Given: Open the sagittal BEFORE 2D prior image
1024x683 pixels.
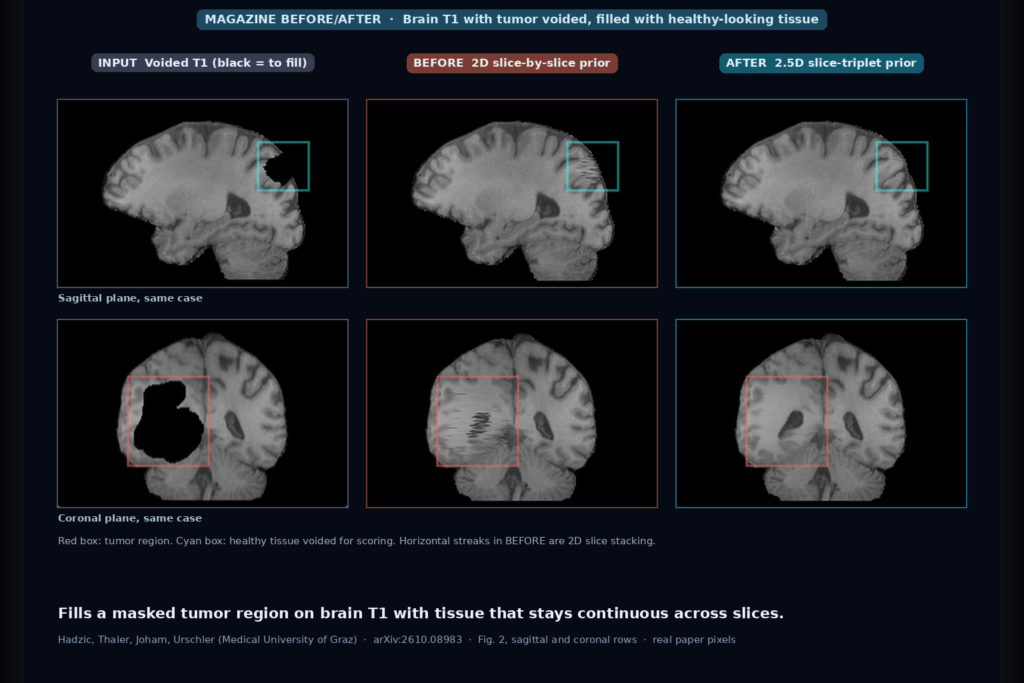Looking at the screenshot, I should (512, 193).
